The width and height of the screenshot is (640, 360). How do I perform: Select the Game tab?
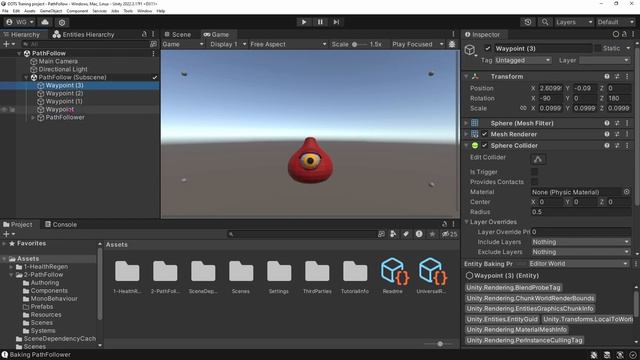[216, 35]
